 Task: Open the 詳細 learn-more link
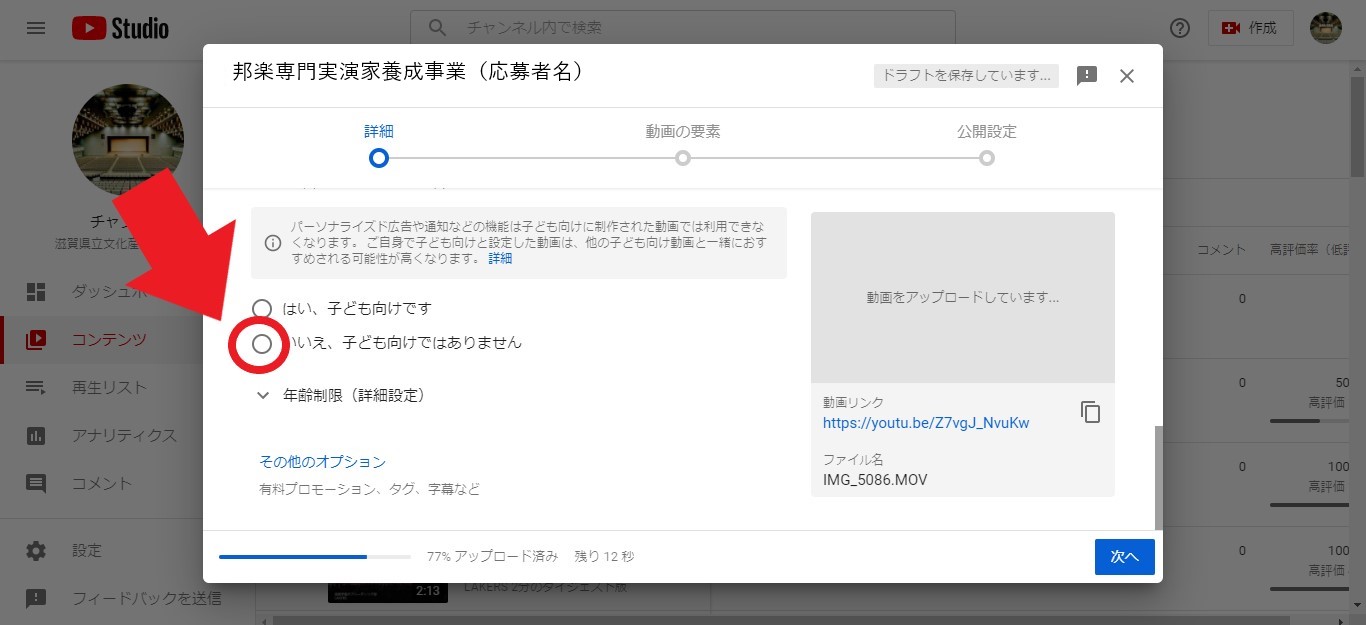500,258
